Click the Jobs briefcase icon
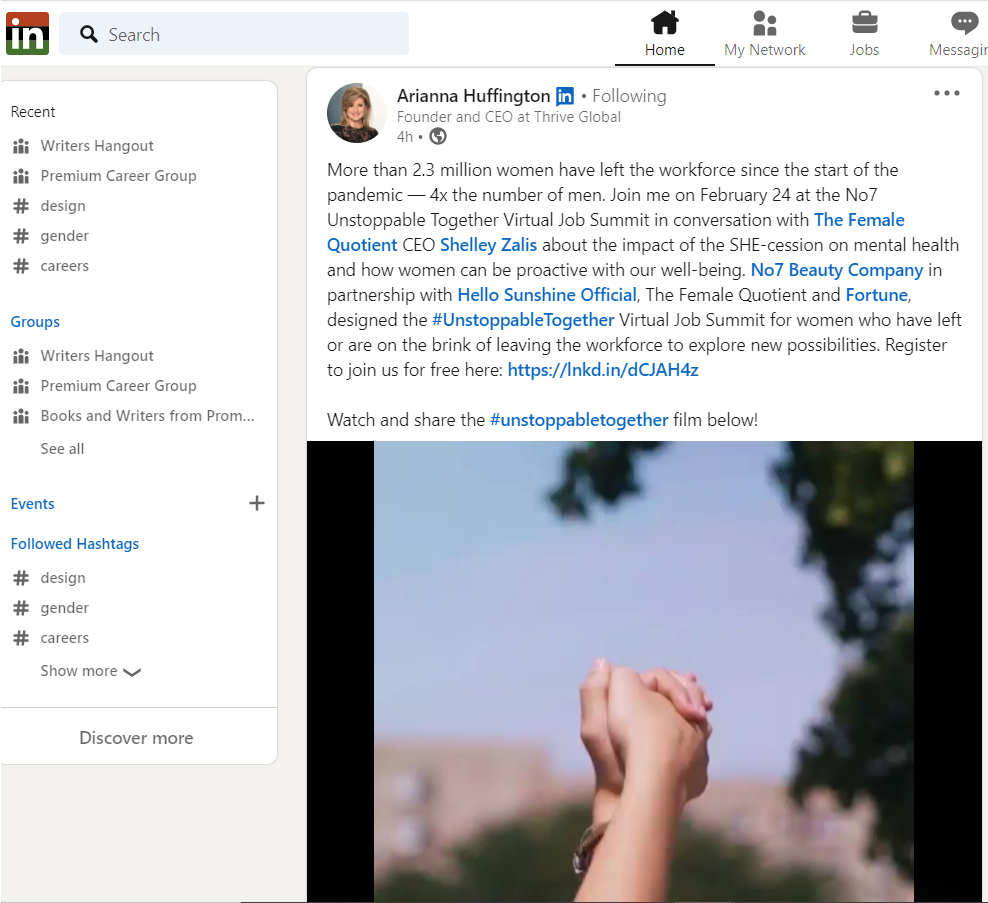This screenshot has height=903, width=988. coord(864,23)
